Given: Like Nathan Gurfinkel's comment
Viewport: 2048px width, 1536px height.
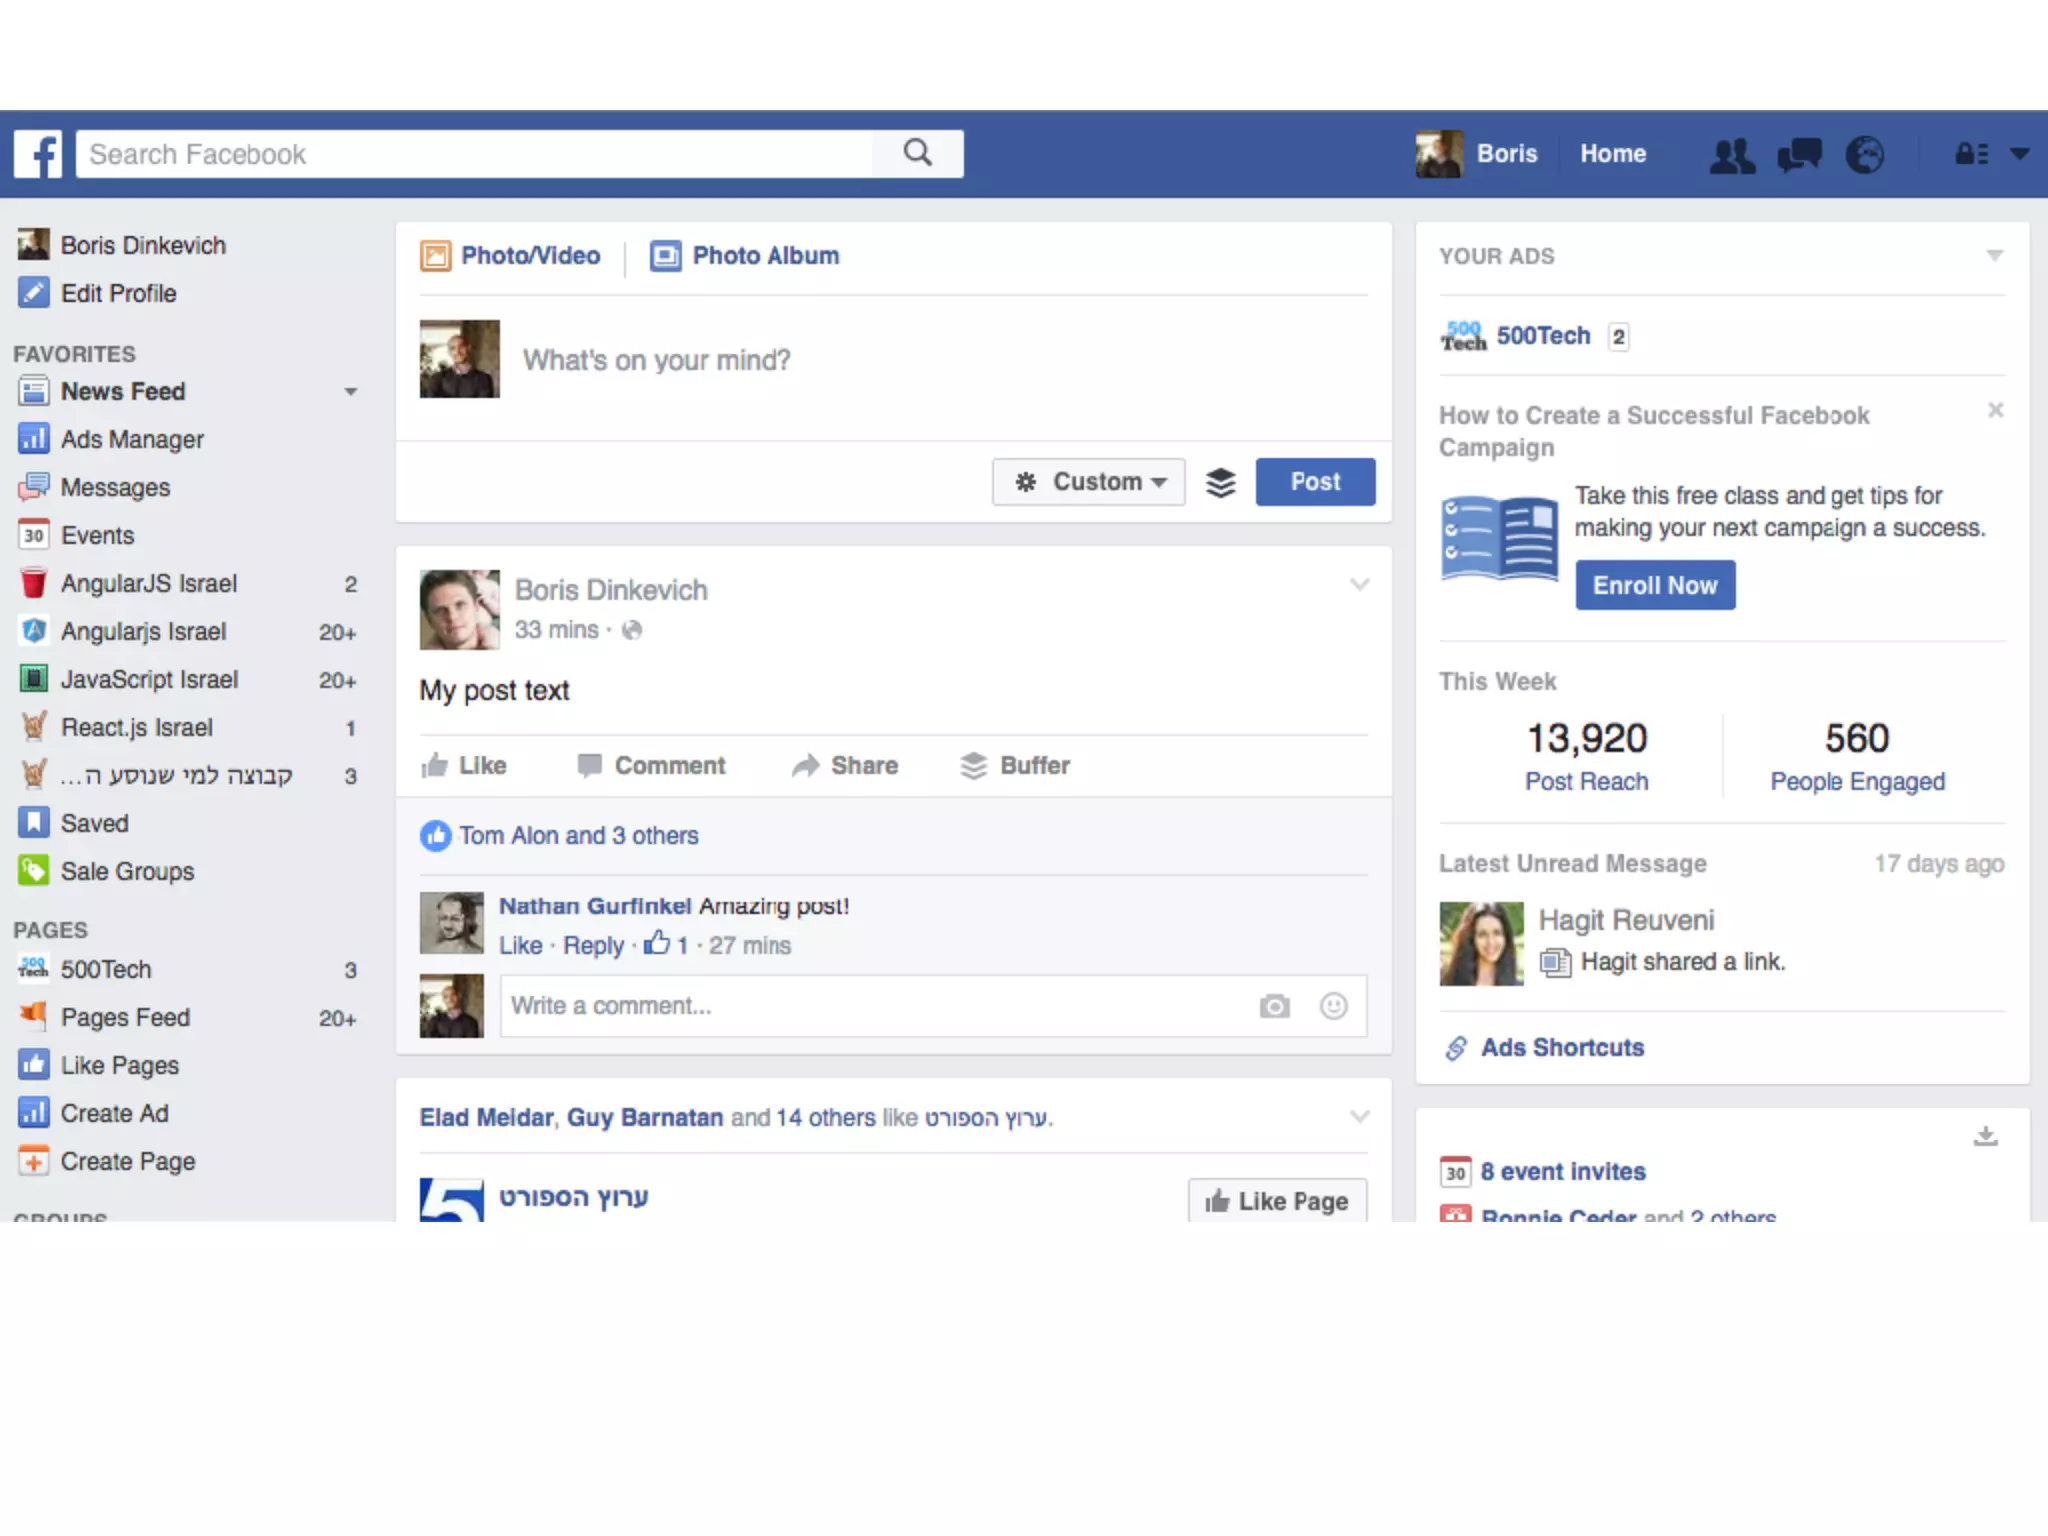Looking at the screenshot, I should tap(520, 945).
